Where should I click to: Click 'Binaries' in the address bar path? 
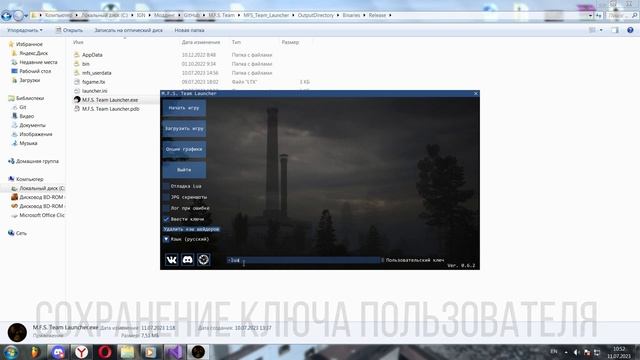pyautogui.click(x=351, y=15)
